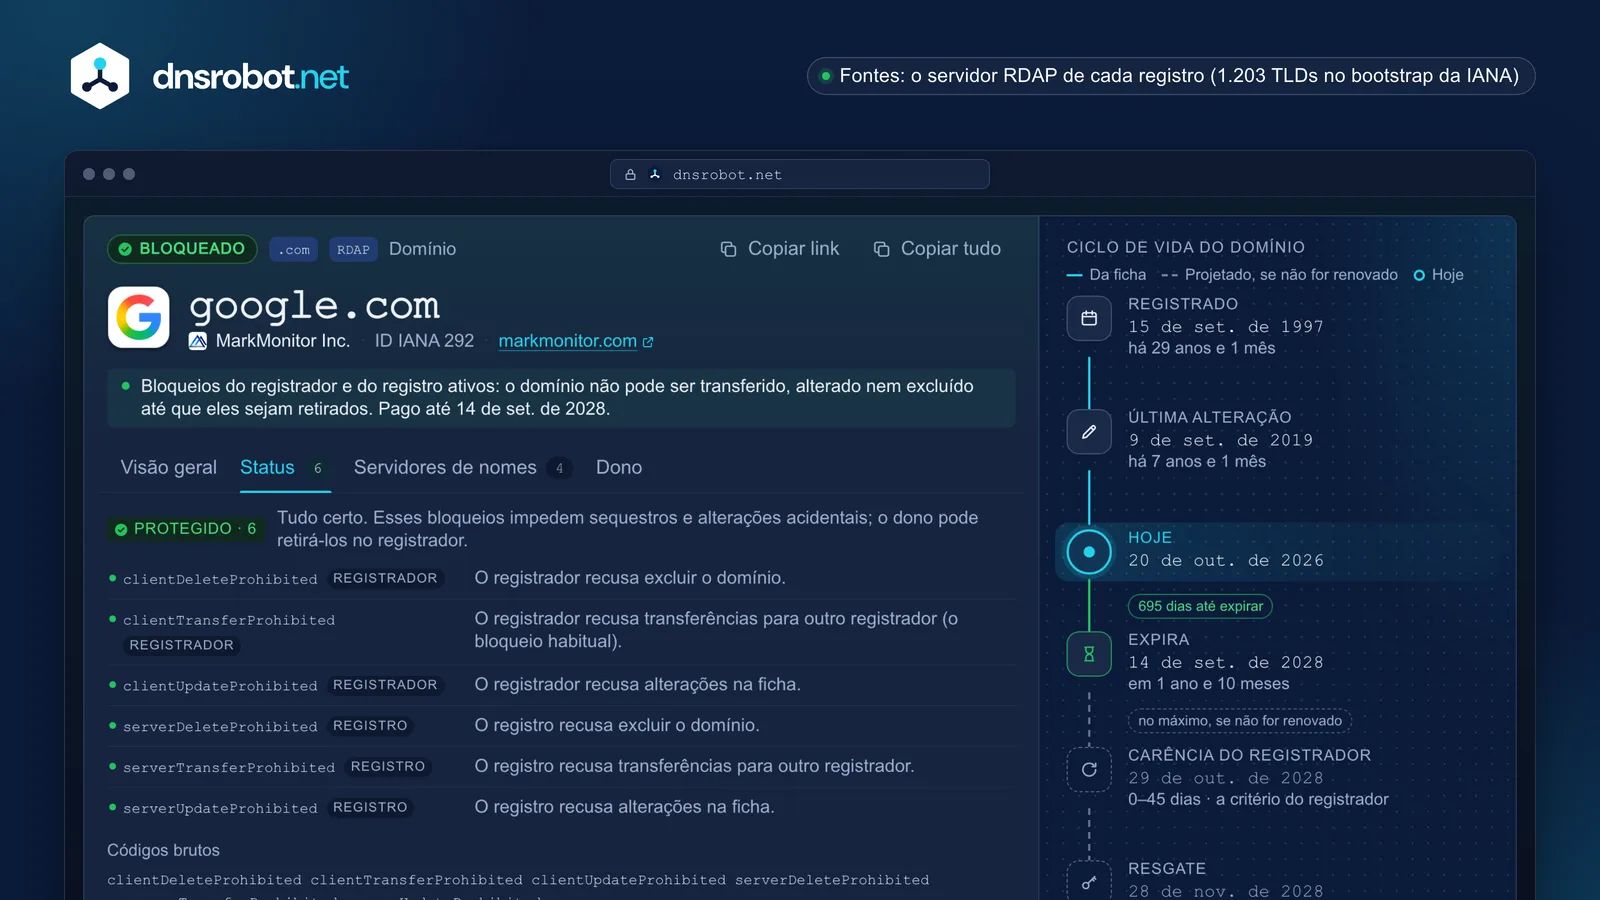This screenshot has height=900, width=1600.
Task: Click the 695 dias até expirar pill
Action: click(1200, 606)
